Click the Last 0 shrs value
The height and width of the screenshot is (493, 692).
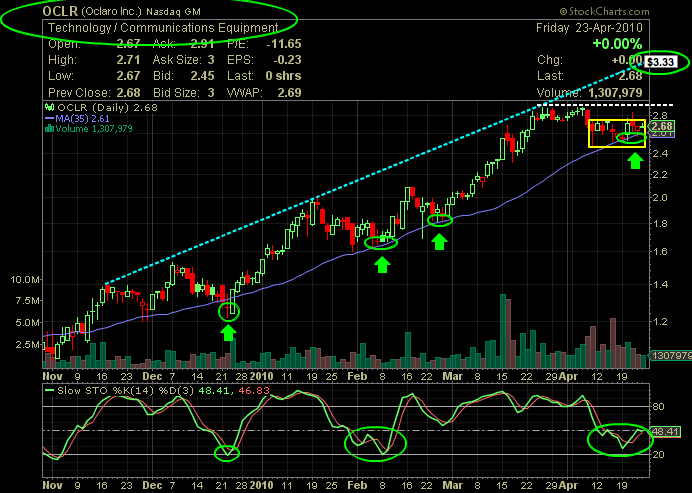283,76
